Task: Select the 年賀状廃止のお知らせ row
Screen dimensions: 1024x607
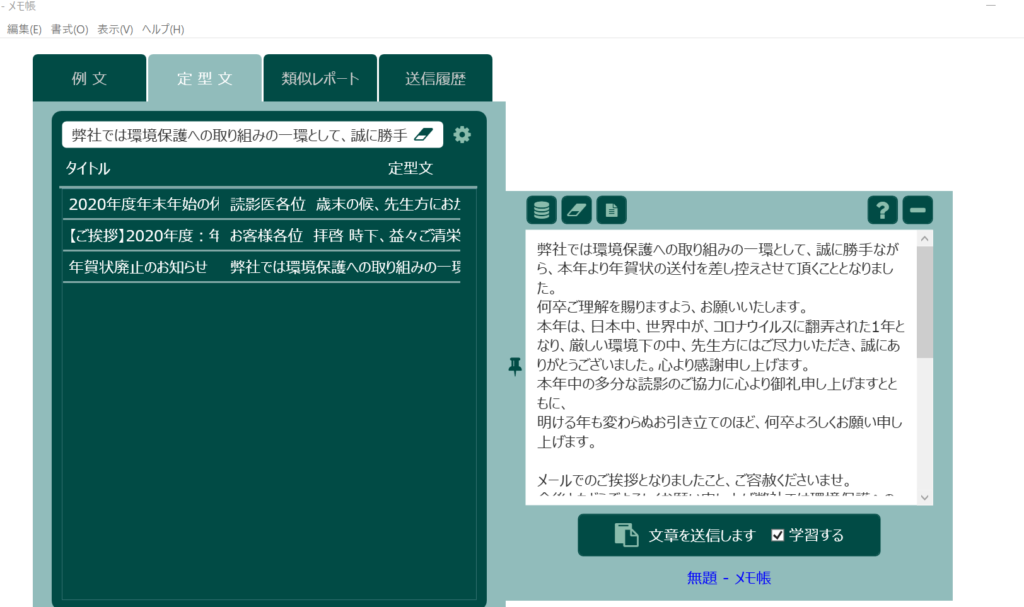Action: (262, 267)
